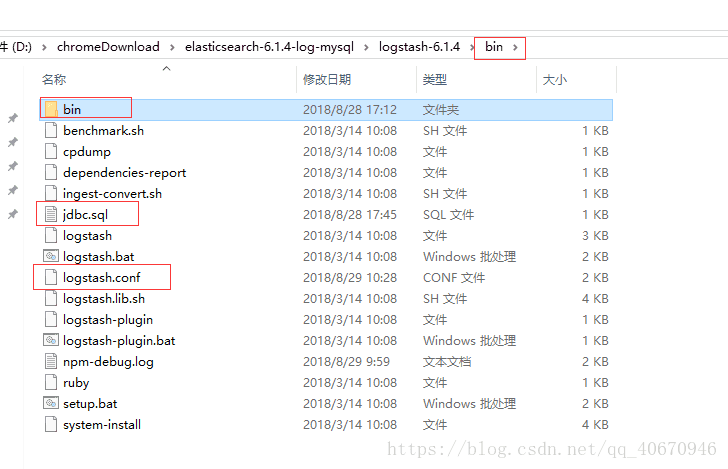Screen dimensions: 728x469
Task: Sort by 类型 column header
Action: 435,80
